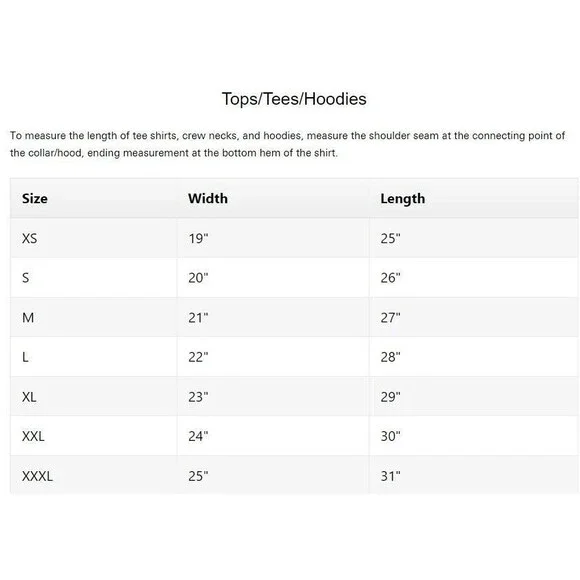Click the L size row label

click(x=25, y=357)
